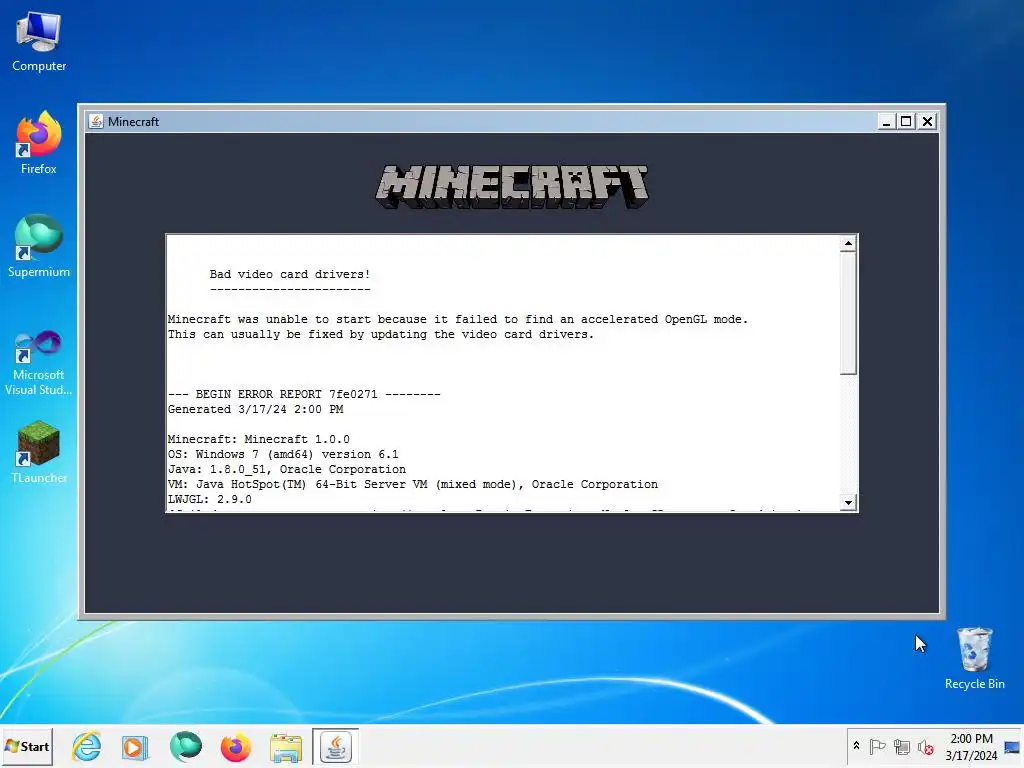Viewport: 1024px width, 768px height.
Task: Click the 'Java: 1.8.0_51, Oracle Corporation' line
Action: (x=287, y=470)
